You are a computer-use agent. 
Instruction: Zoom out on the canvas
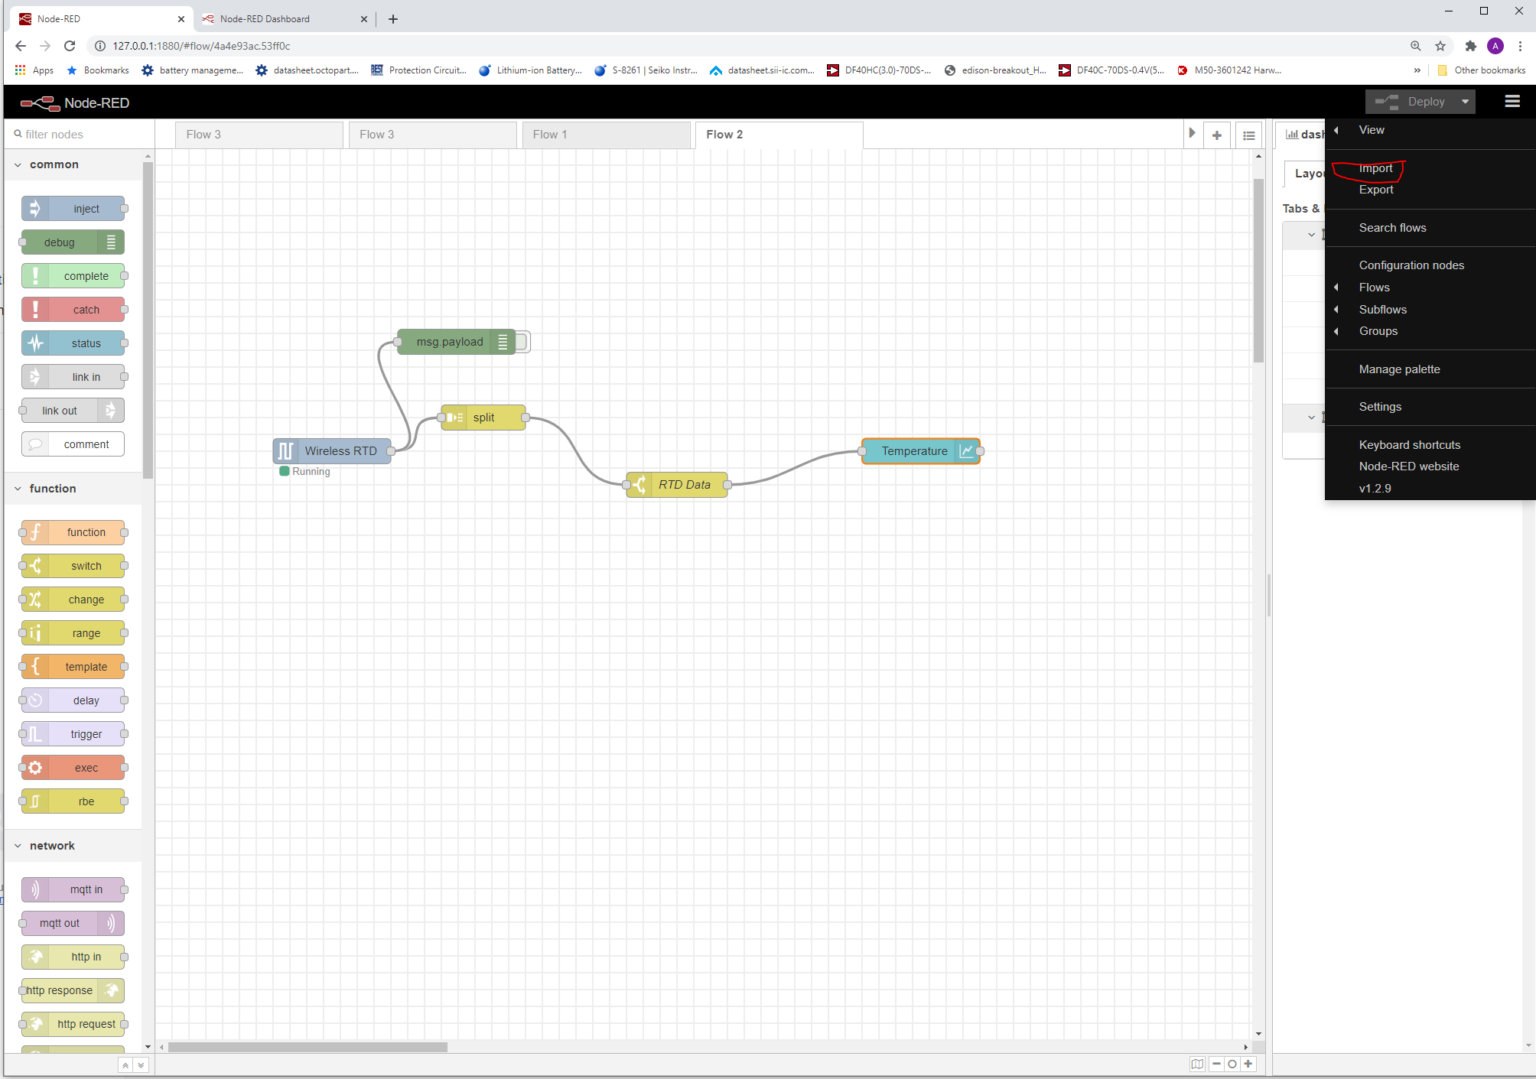(1216, 1064)
